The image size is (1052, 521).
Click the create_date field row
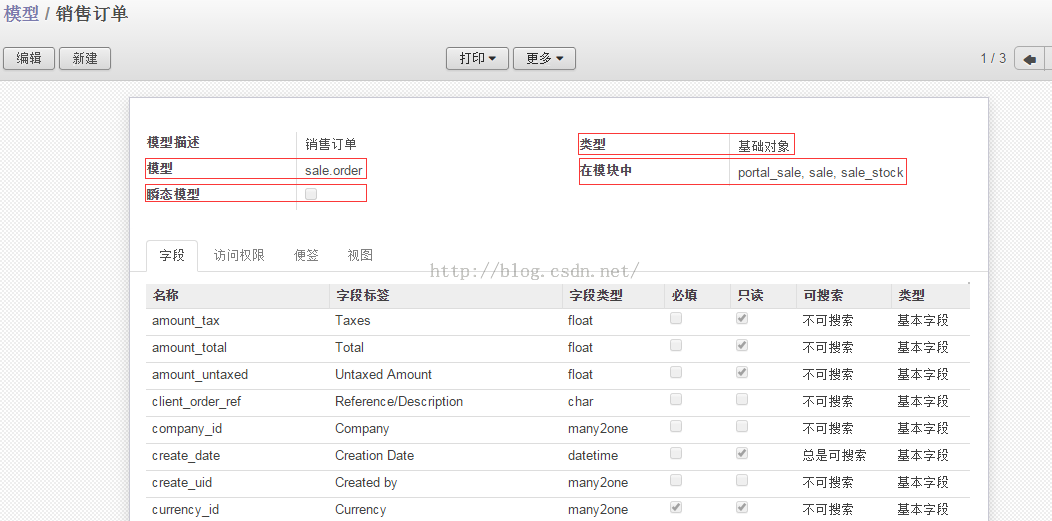pyautogui.click(x=186, y=455)
